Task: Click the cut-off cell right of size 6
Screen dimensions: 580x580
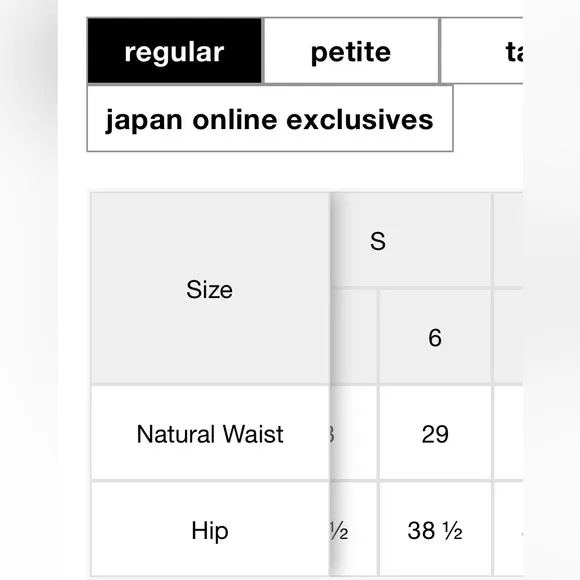Action: coord(508,337)
